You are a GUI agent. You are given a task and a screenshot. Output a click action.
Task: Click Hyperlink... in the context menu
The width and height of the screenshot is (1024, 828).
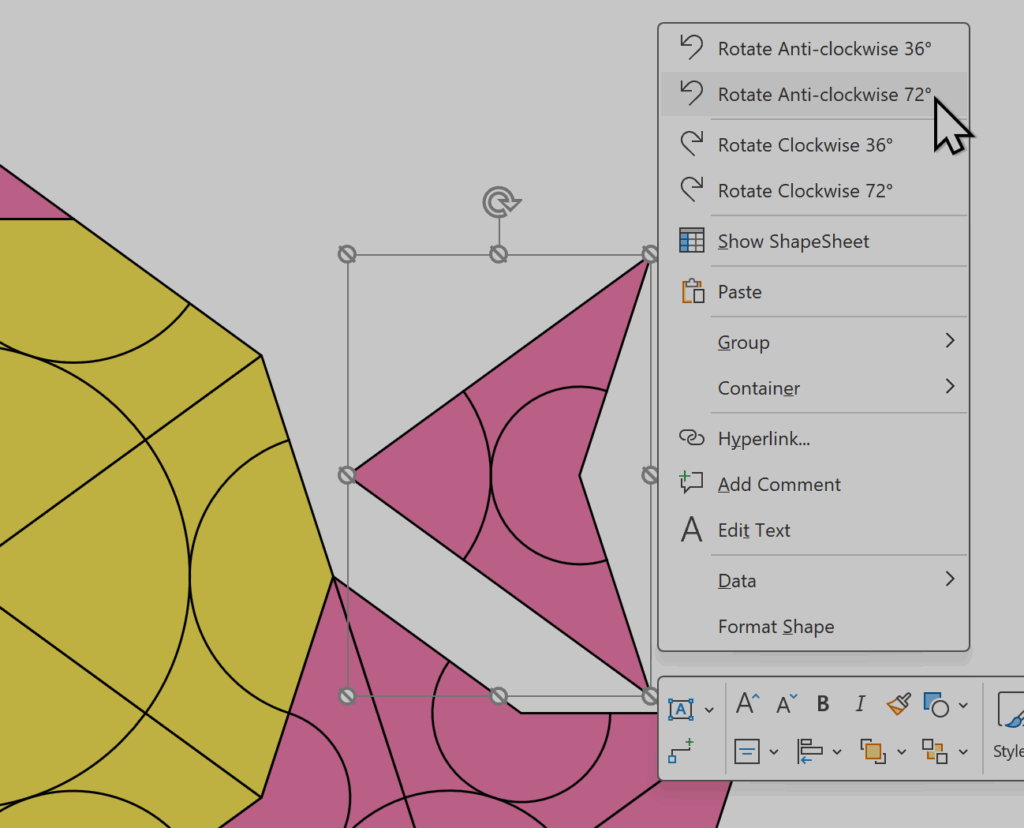click(764, 439)
